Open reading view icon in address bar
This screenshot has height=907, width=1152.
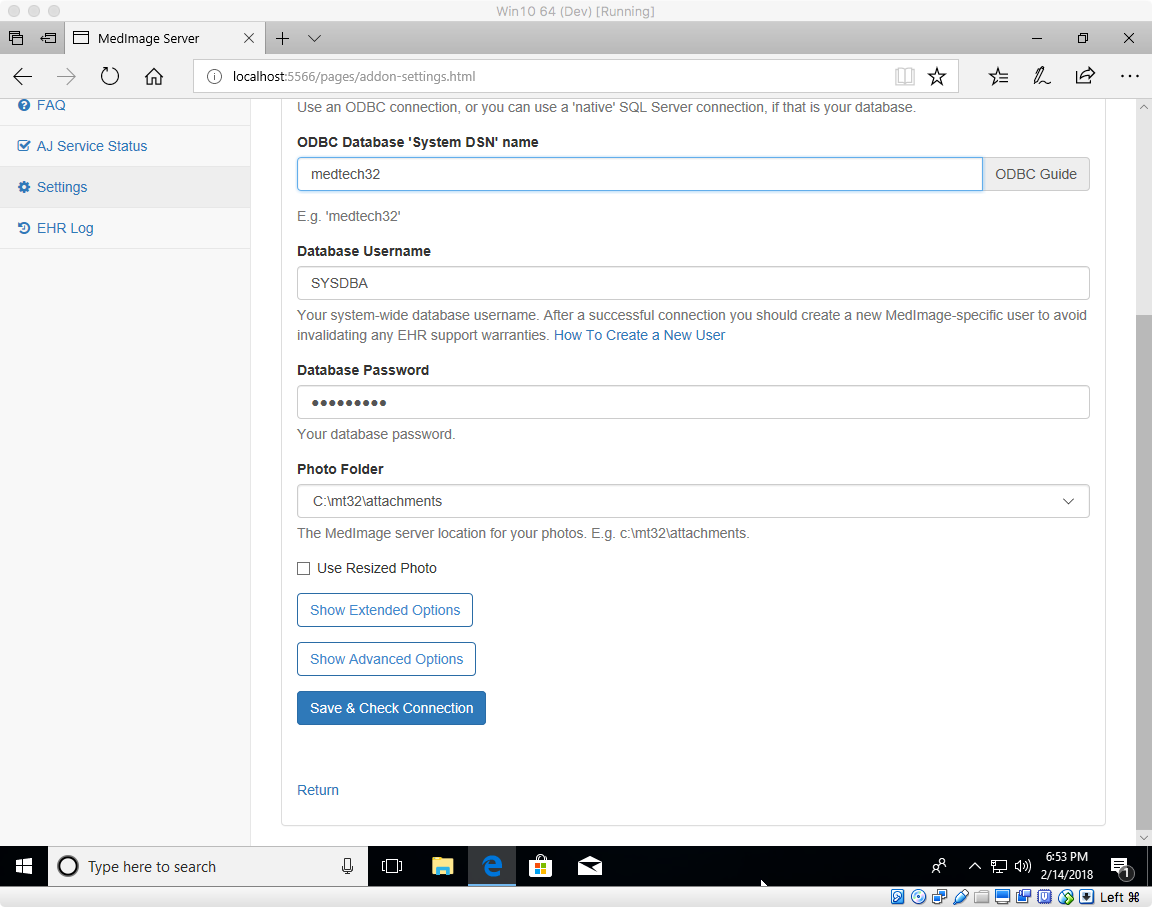click(904, 76)
